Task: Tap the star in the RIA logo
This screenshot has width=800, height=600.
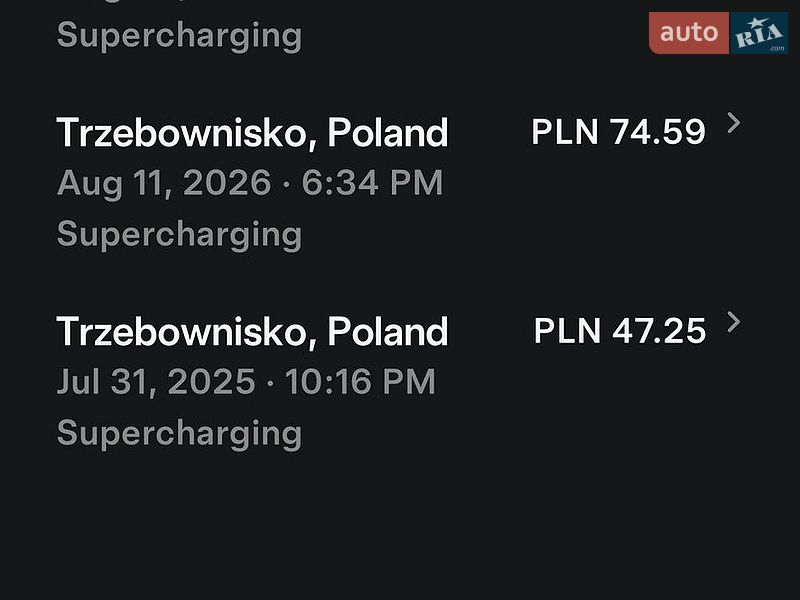Action: click(x=754, y=23)
